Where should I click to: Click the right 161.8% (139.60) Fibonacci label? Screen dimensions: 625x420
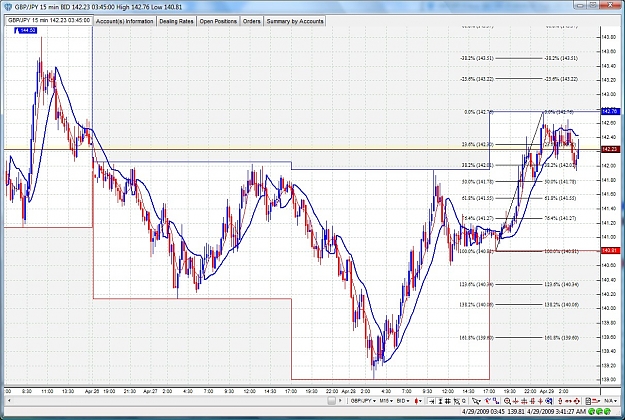[x=561, y=338]
